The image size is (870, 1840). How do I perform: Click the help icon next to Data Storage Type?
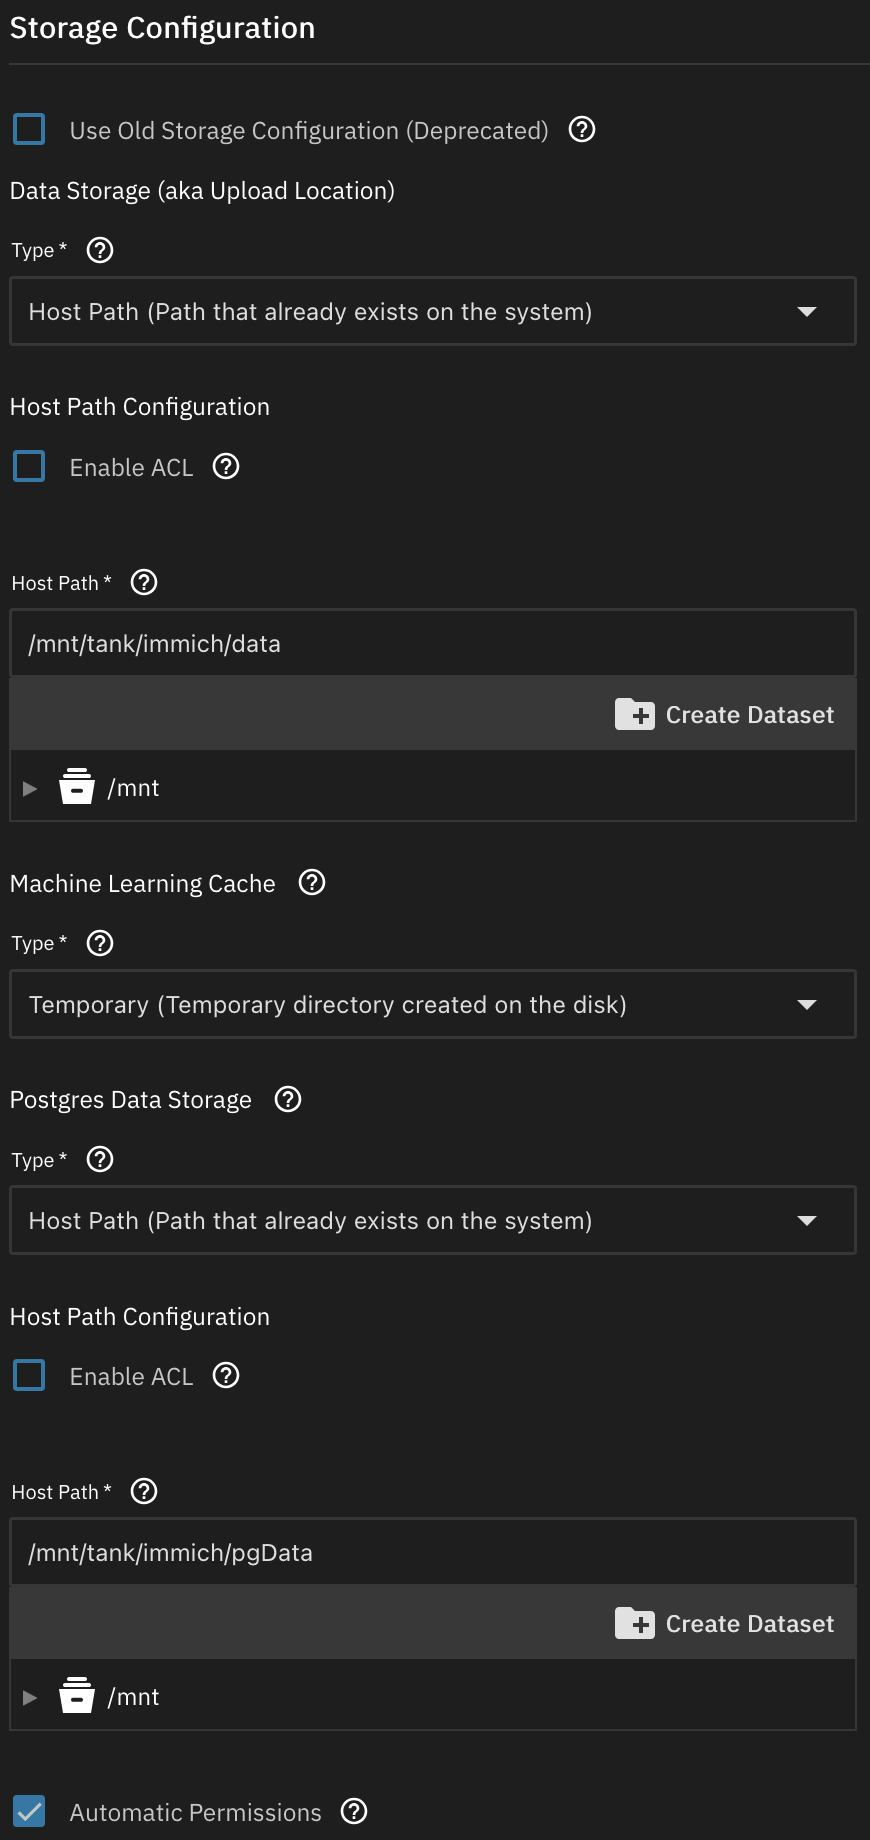(x=99, y=250)
